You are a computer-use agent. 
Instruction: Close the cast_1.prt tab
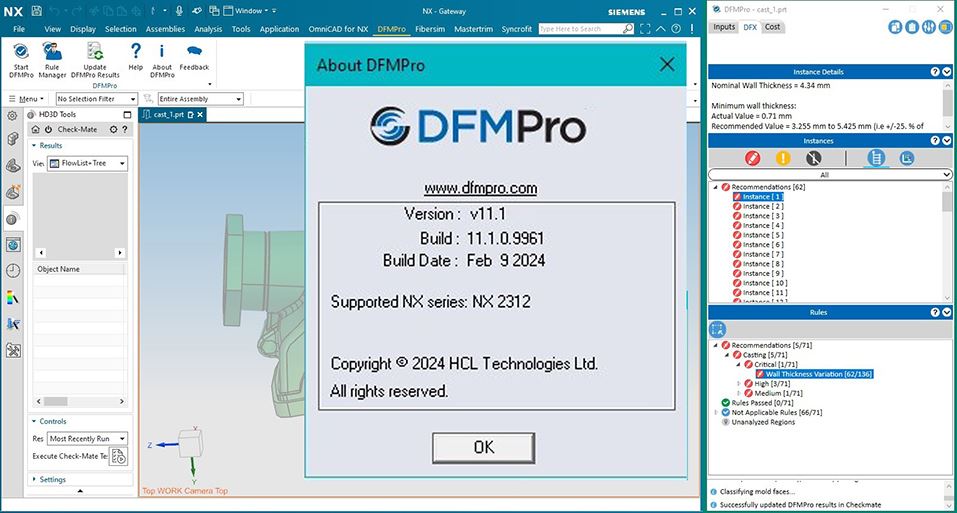200,114
